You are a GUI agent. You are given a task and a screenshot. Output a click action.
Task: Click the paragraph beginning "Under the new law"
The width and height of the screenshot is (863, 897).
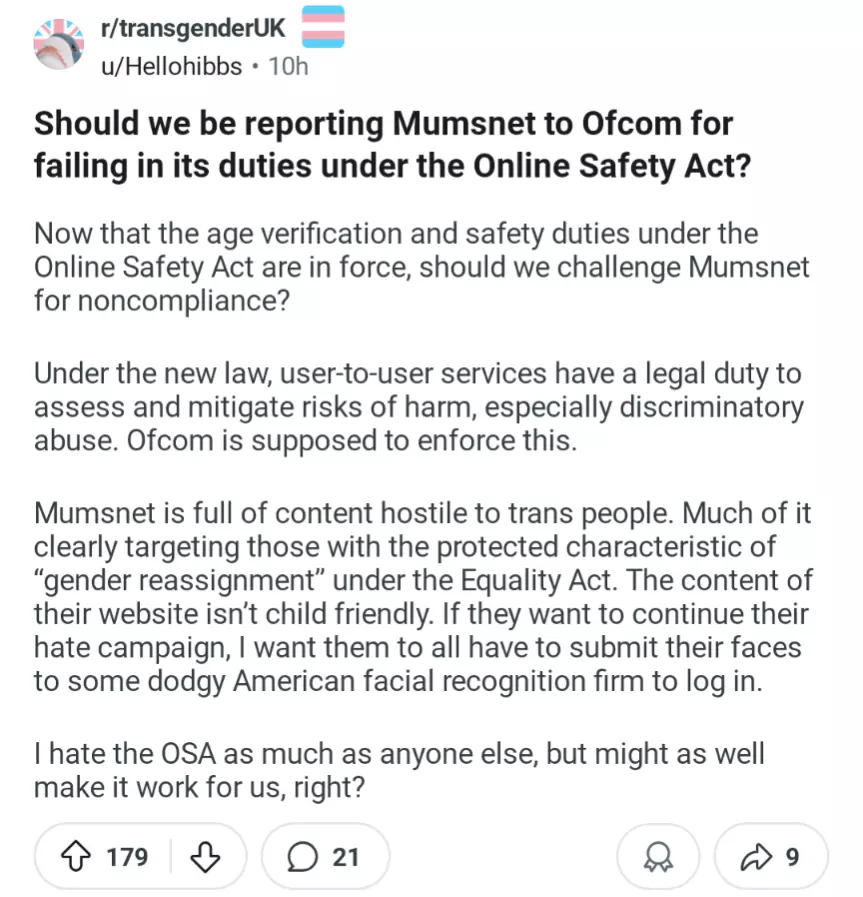point(418,407)
